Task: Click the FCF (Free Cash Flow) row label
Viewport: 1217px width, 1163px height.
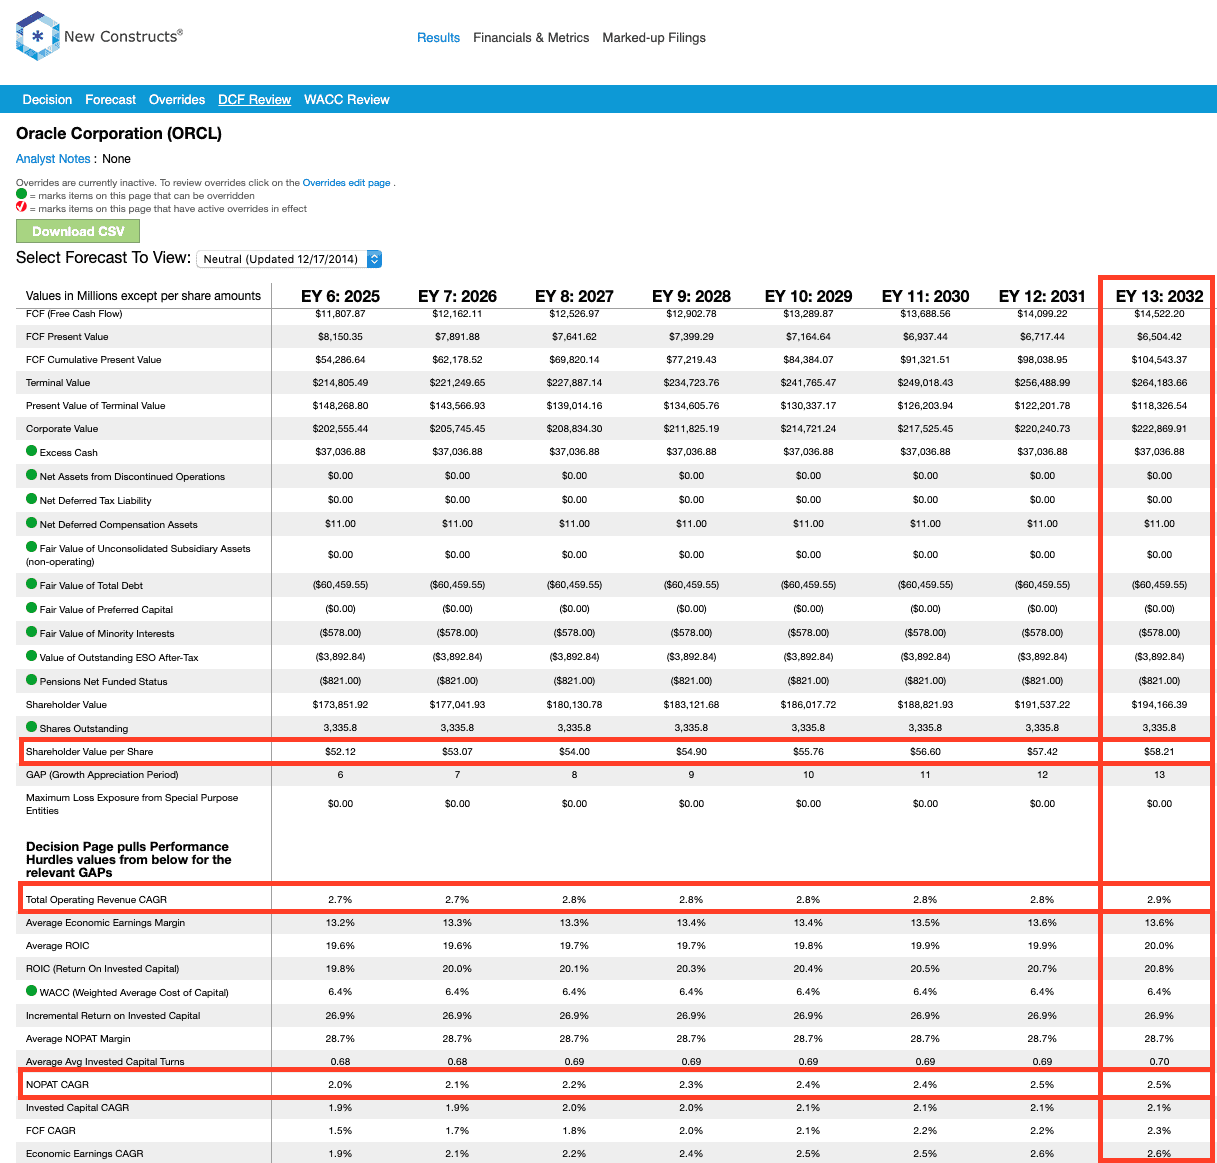Action: click(74, 313)
